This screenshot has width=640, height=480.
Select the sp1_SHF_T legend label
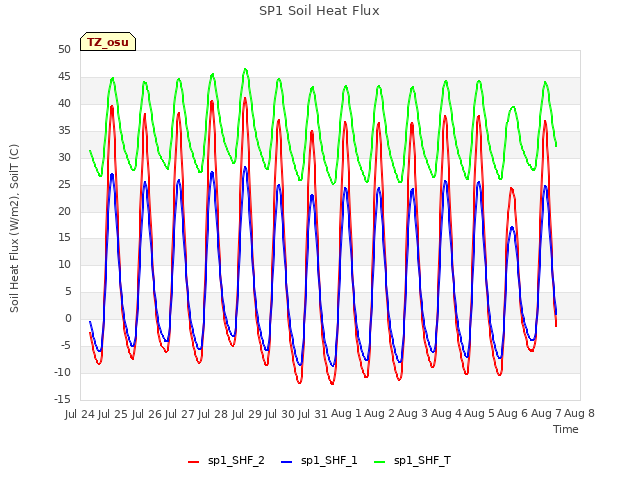(422, 461)
